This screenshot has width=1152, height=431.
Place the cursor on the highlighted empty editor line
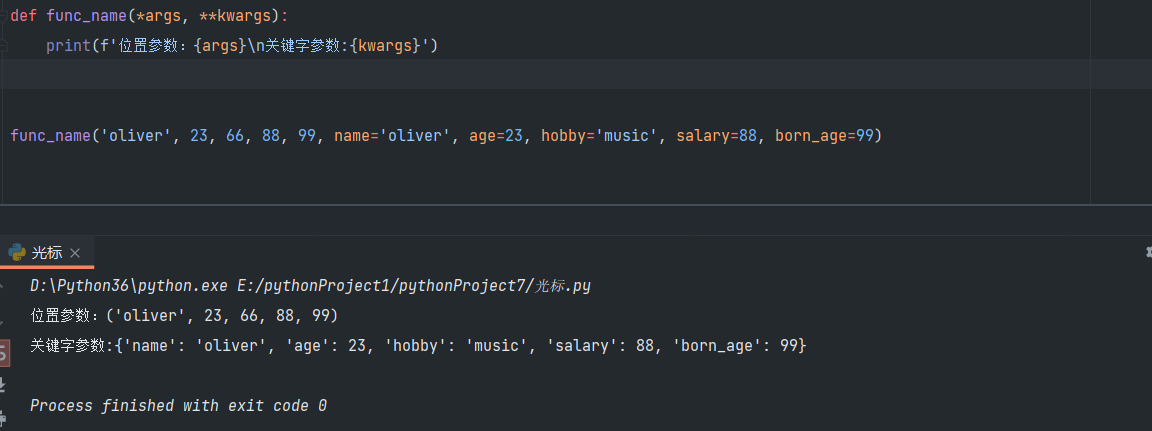[500, 75]
